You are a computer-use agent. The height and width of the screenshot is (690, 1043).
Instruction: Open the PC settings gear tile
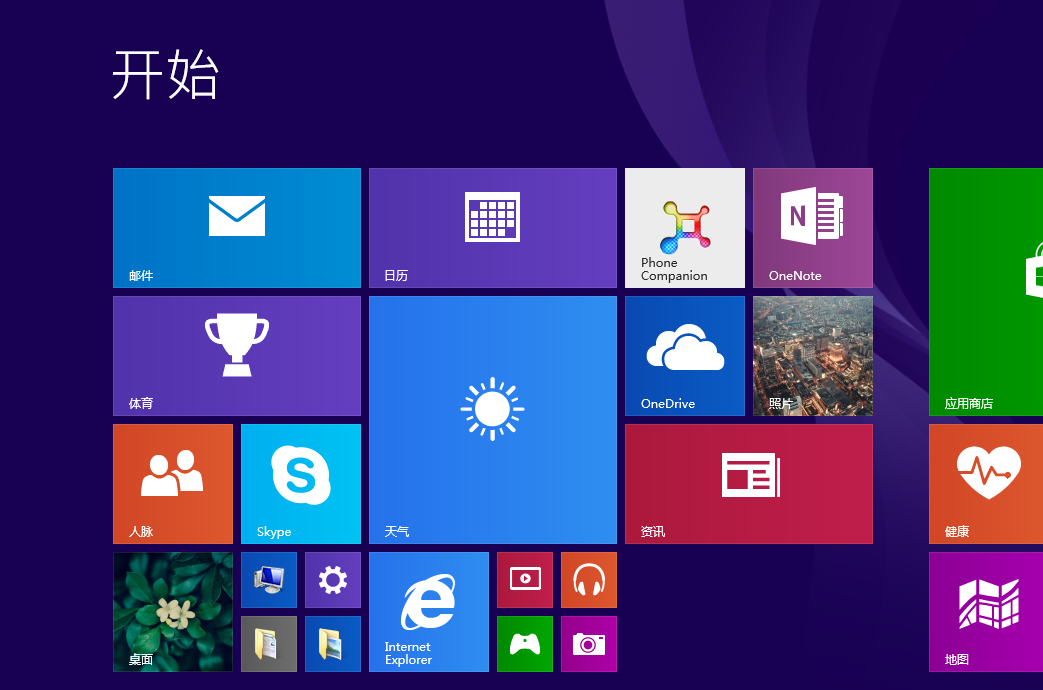click(333, 580)
